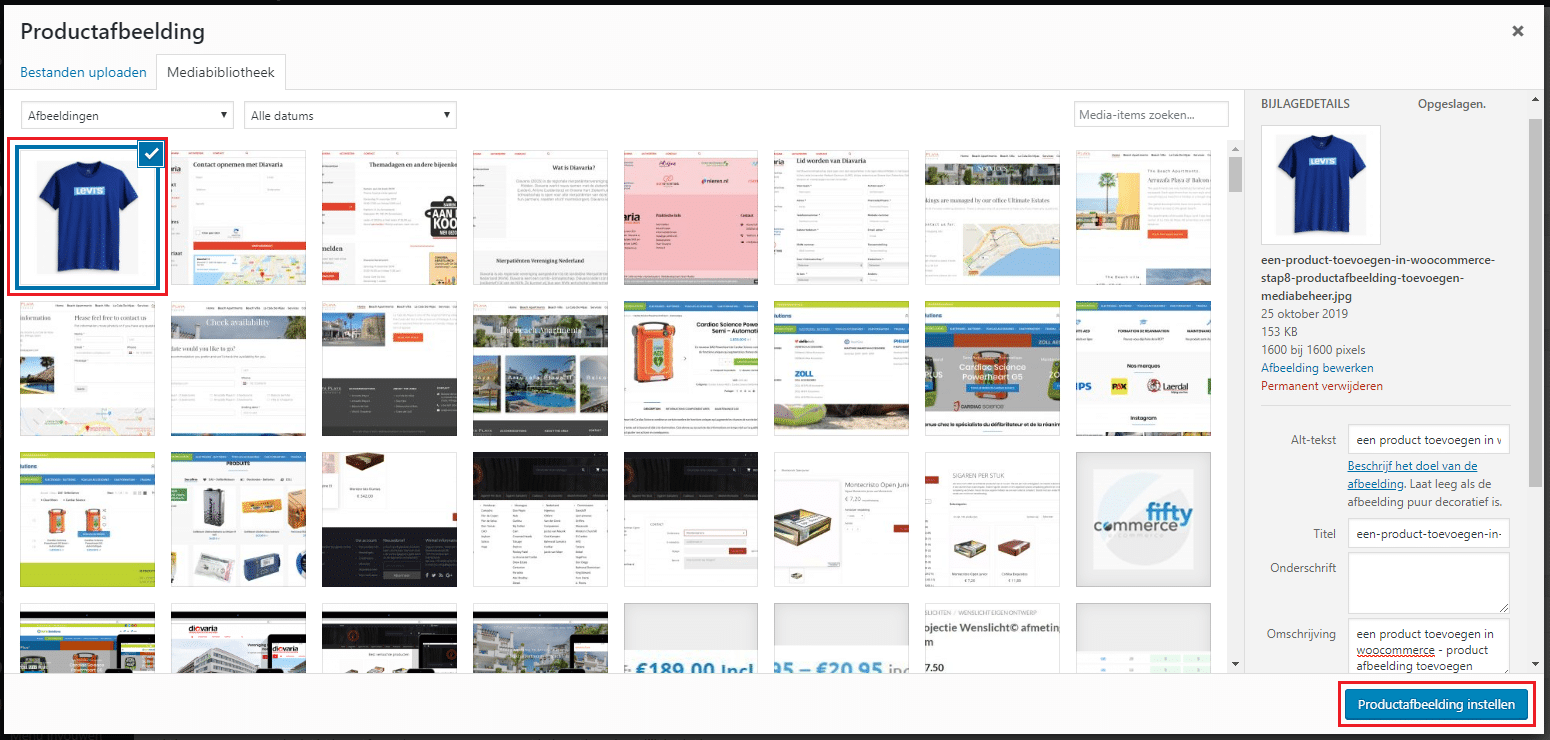
Task: Open the Alle datums date filter
Action: 350,115
